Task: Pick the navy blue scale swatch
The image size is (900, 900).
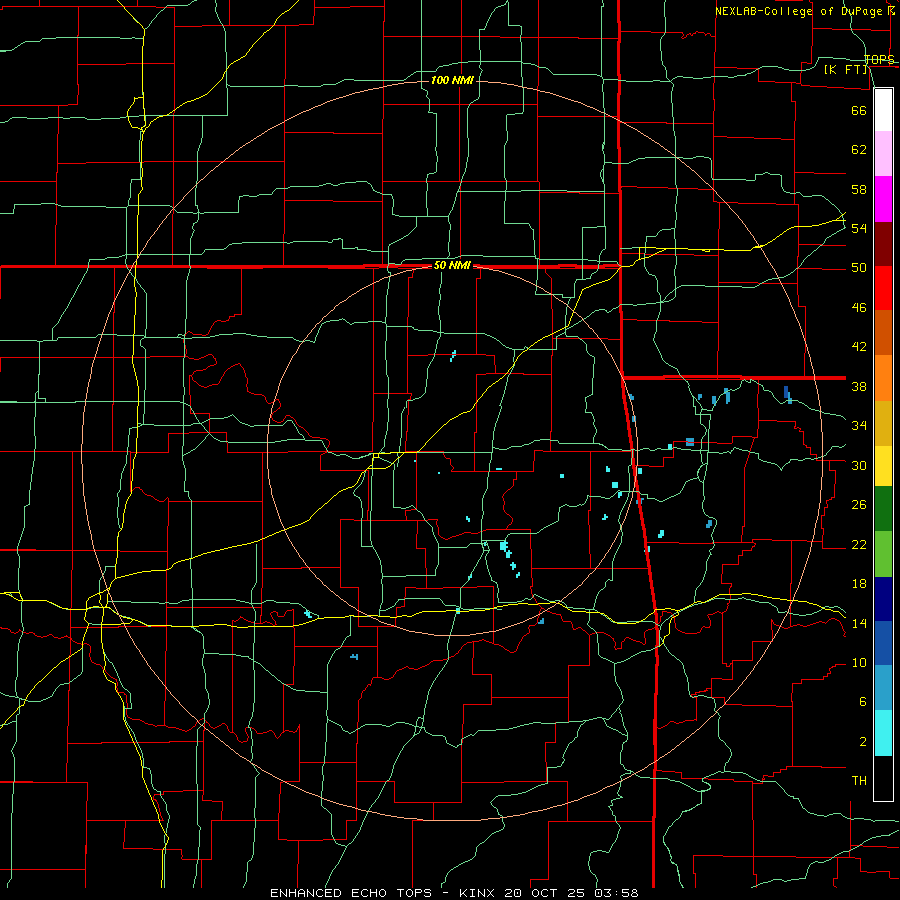Action: [883, 599]
